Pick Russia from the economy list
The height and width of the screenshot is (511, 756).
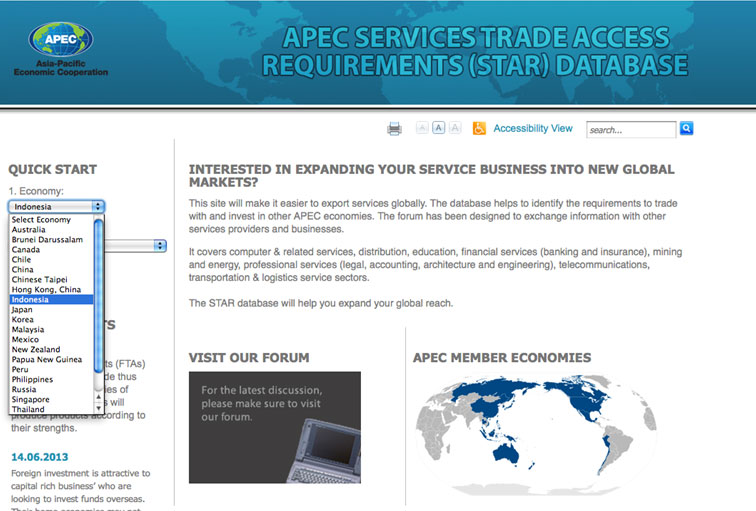click(52, 389)
